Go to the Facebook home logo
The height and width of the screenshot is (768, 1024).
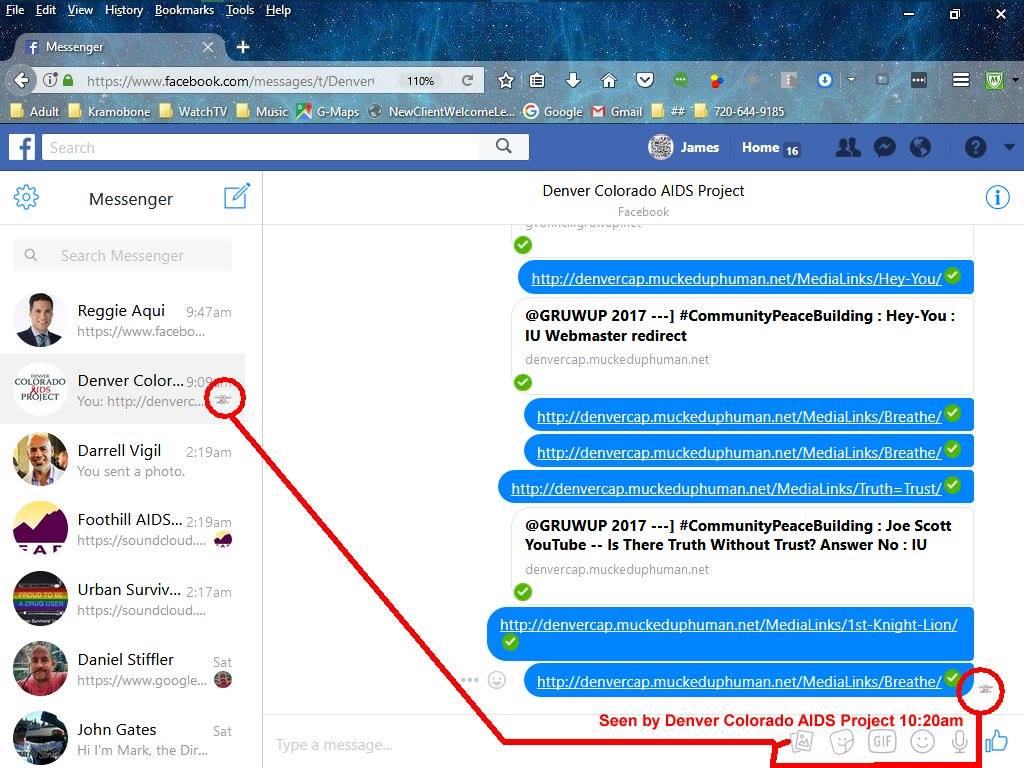coord(22,148)
